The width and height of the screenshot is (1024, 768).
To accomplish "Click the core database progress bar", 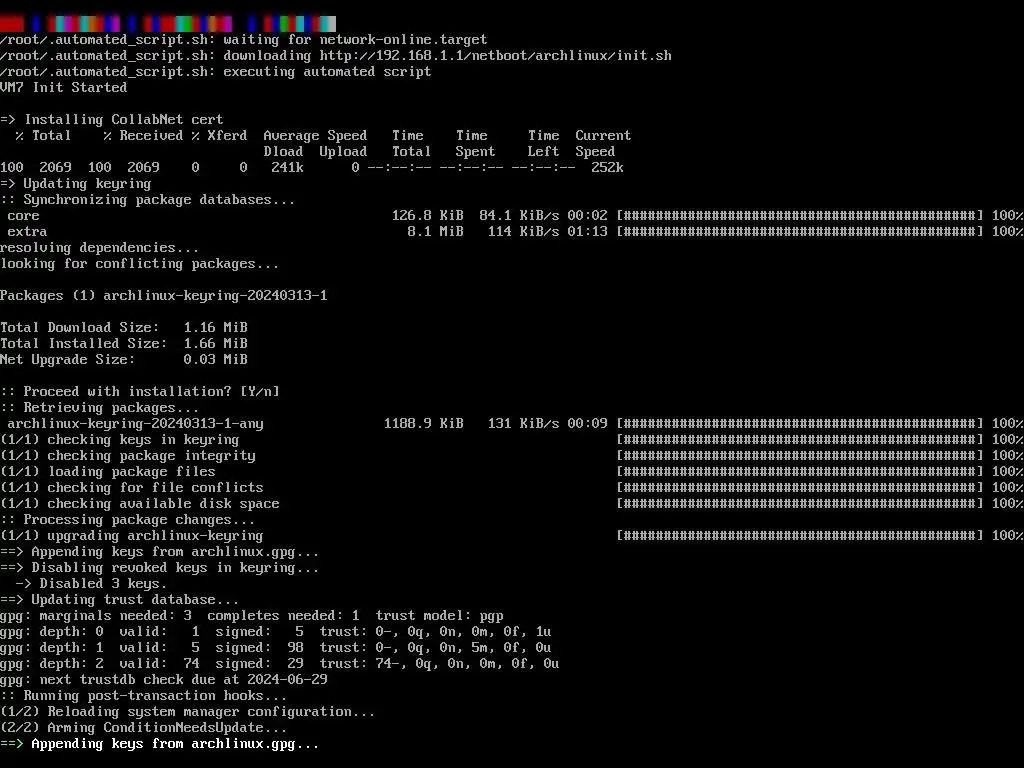I will tap(800, 216).
